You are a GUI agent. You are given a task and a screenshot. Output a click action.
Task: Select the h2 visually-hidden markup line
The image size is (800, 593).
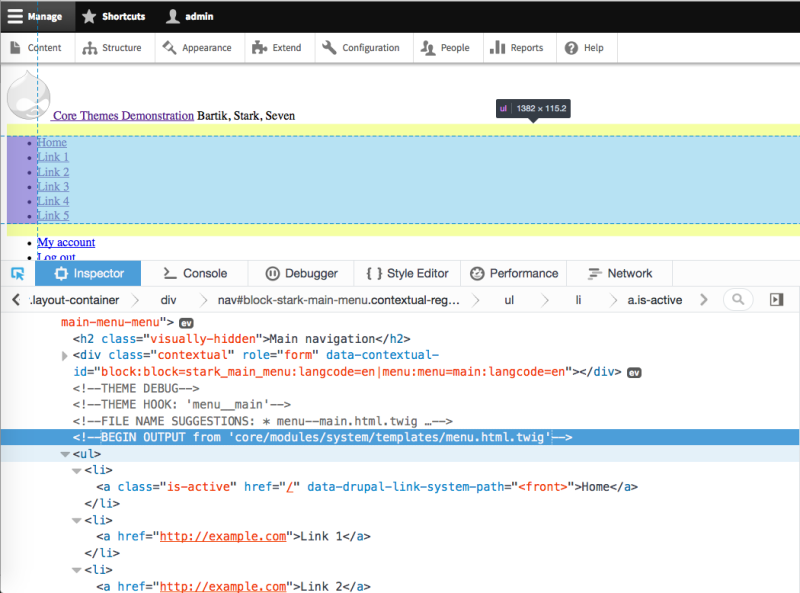coord(242,339)
